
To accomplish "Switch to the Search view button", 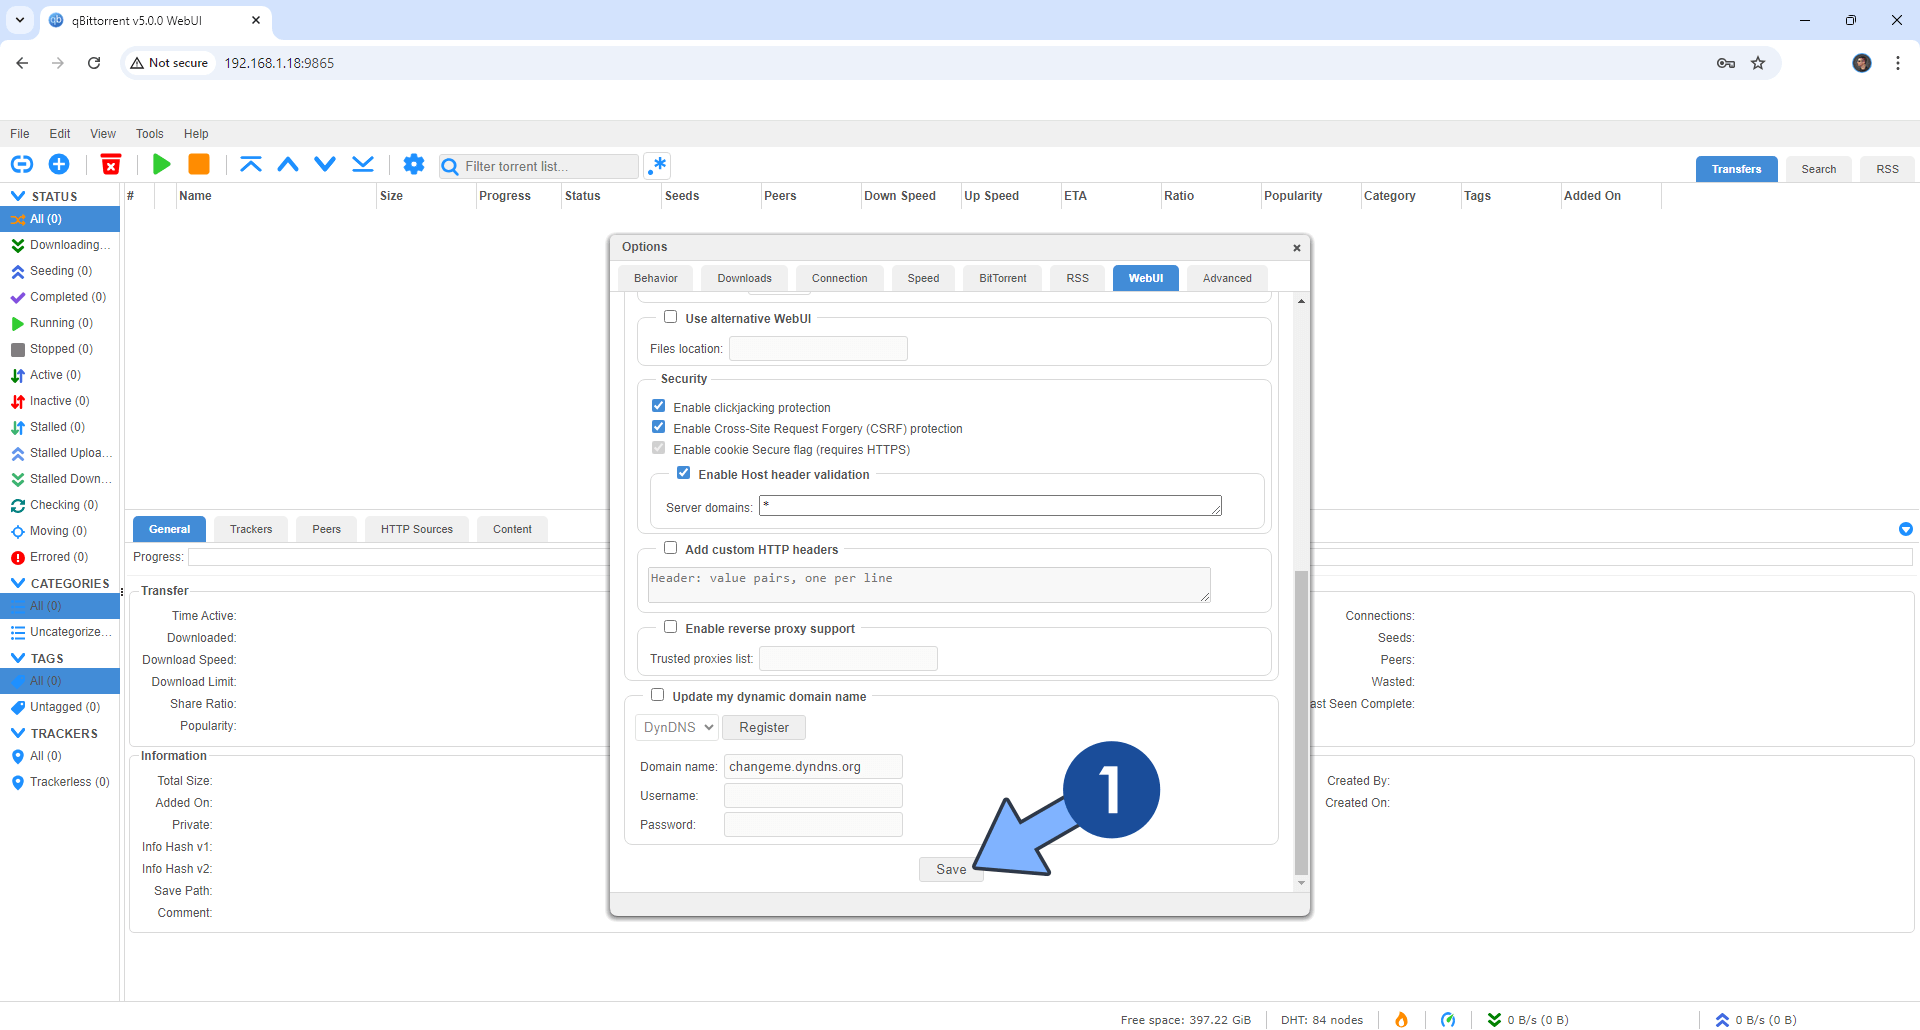I will coord(1819,169).
